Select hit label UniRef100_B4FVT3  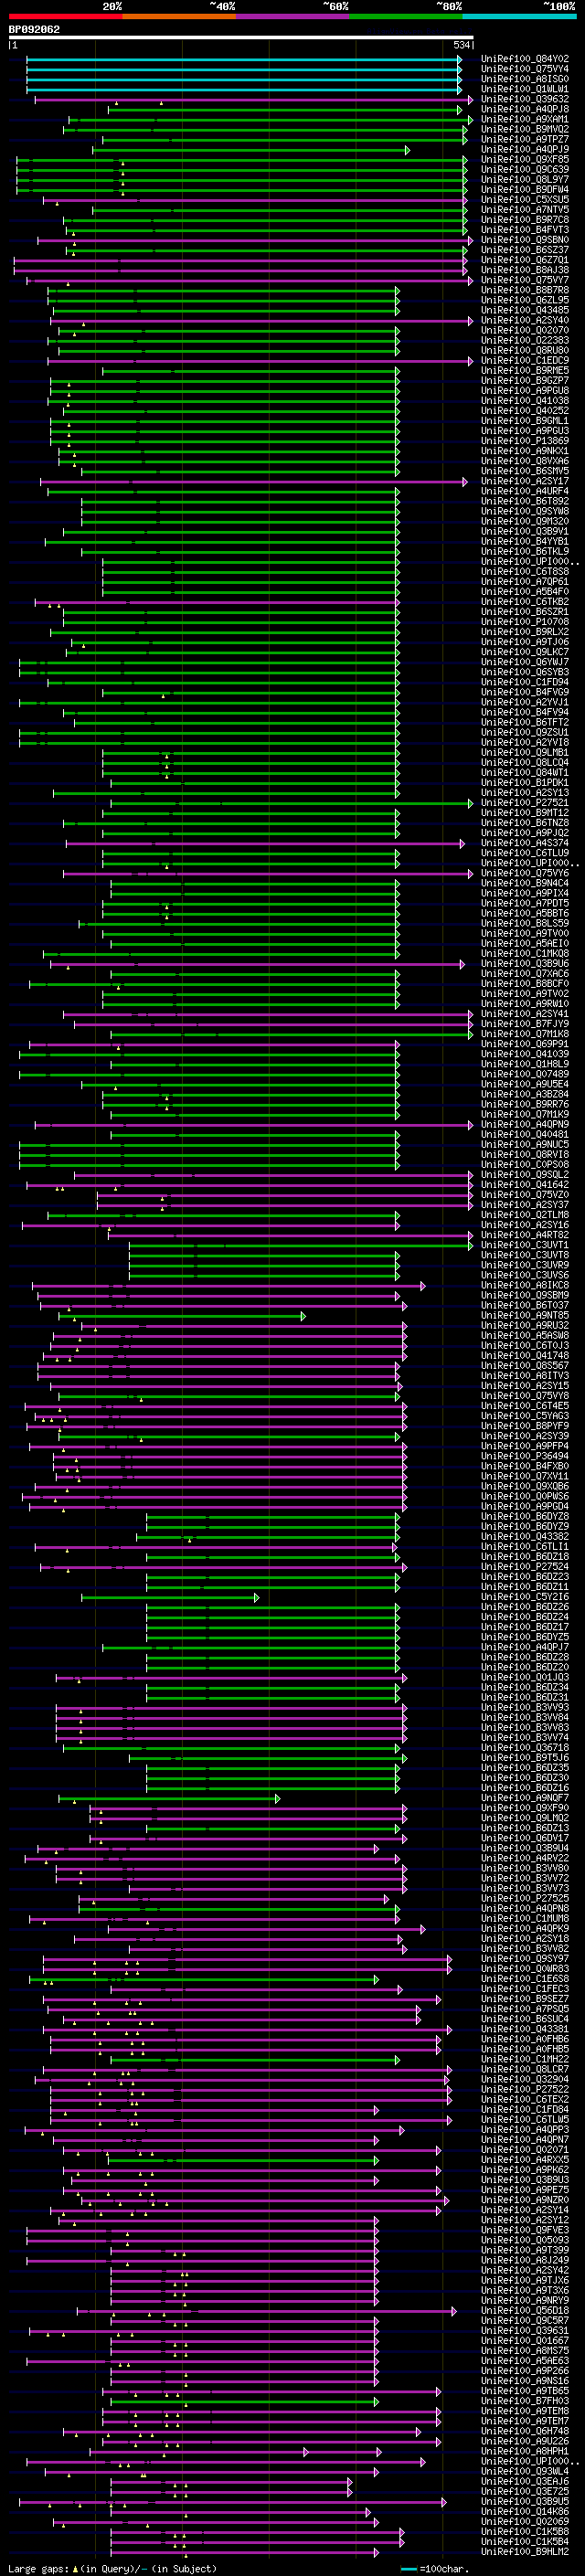(x=525, y=229)
